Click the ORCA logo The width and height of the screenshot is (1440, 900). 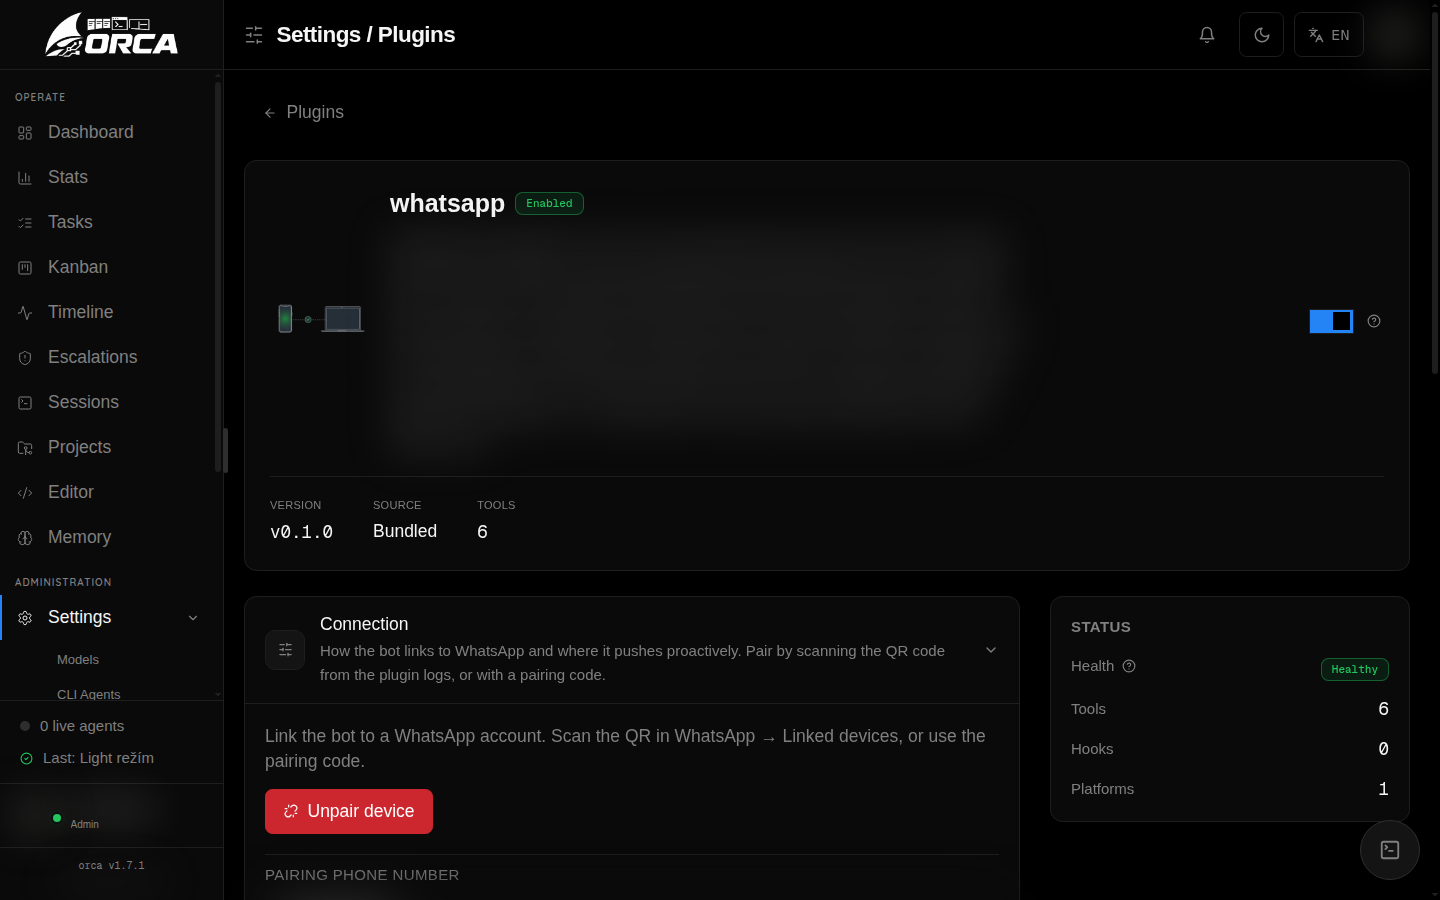[111, 35]
